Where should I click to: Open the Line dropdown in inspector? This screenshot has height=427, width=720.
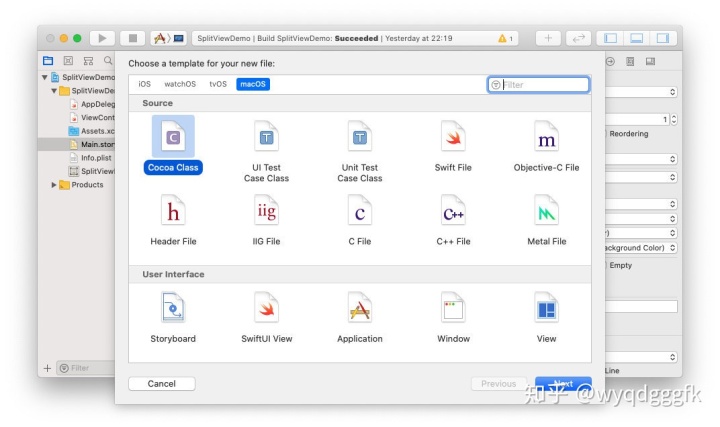coord(641,357)
